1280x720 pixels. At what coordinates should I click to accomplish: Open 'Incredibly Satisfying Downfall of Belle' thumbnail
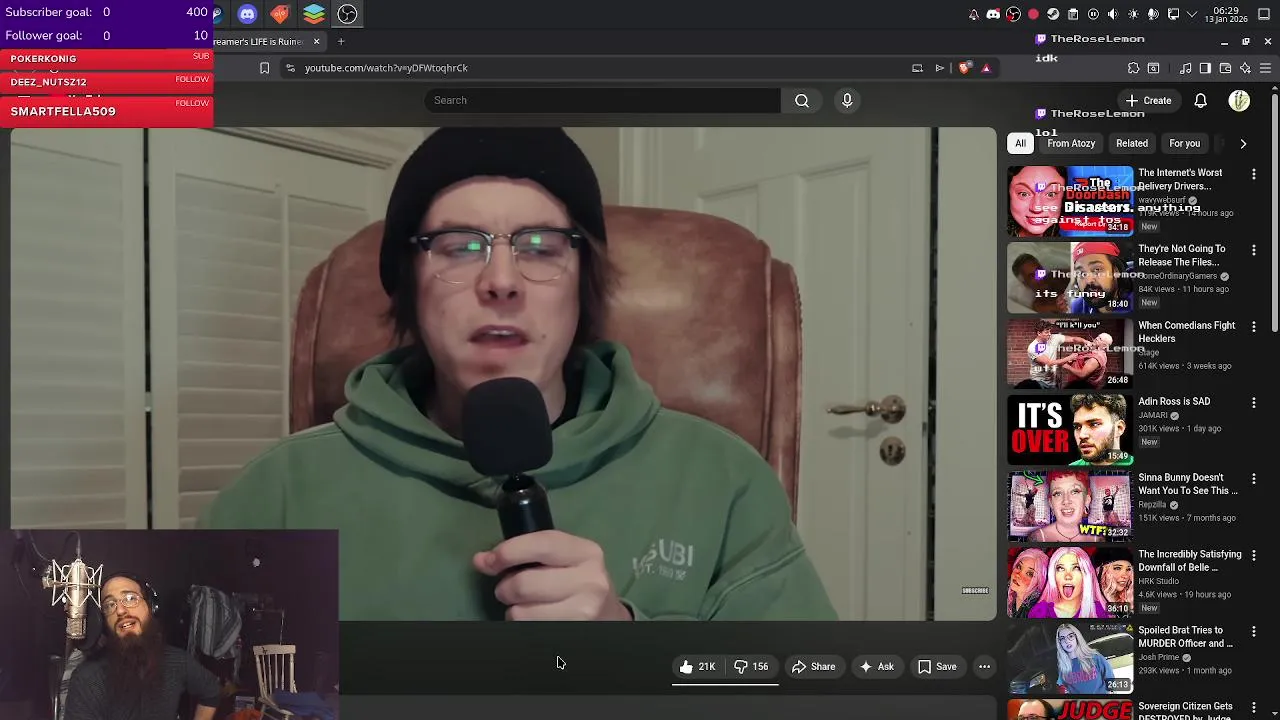coord(1070,583)
